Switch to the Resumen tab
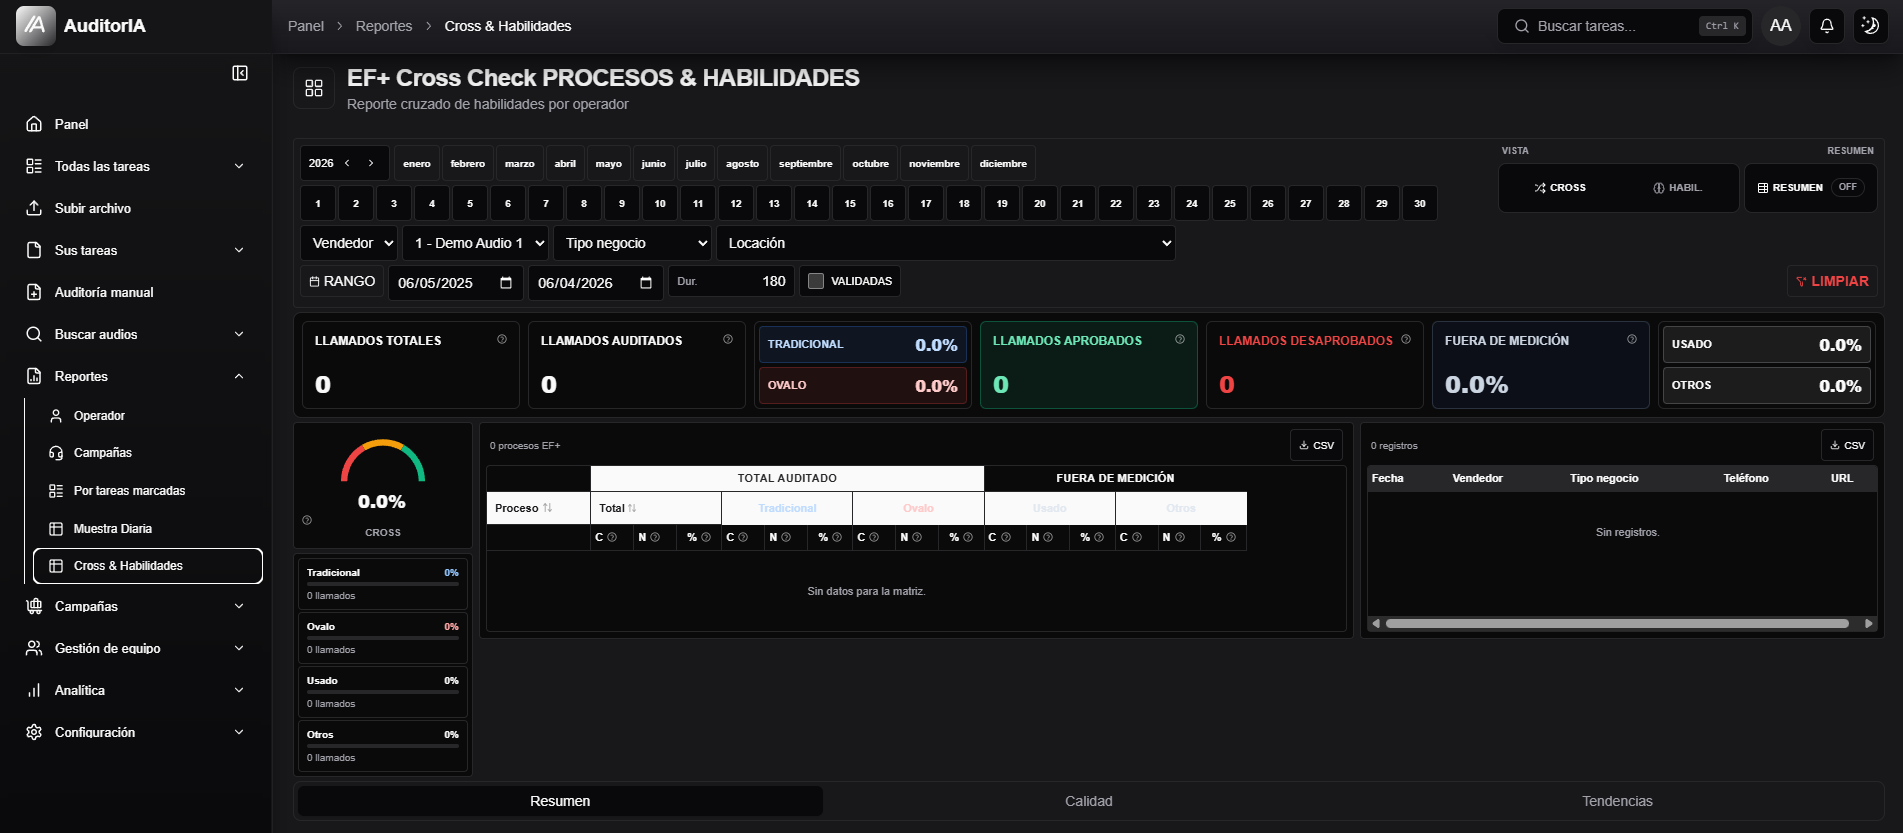This screenshot has height=833, width=1903. coord(560,801)
